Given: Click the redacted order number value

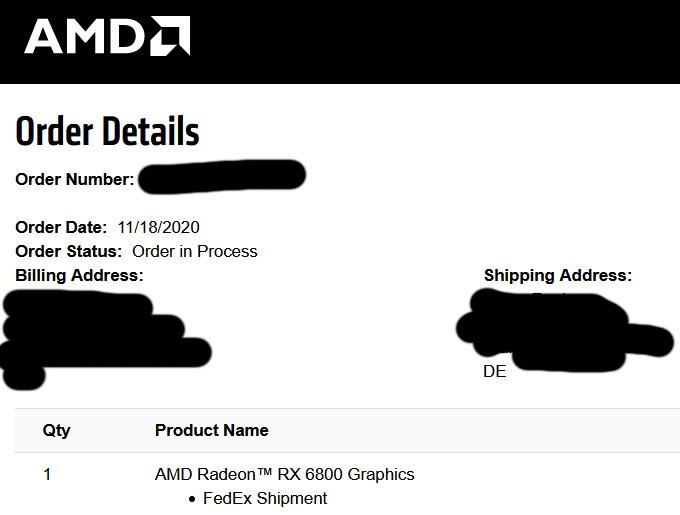Looking at the screenshot, I should [221, 178].
